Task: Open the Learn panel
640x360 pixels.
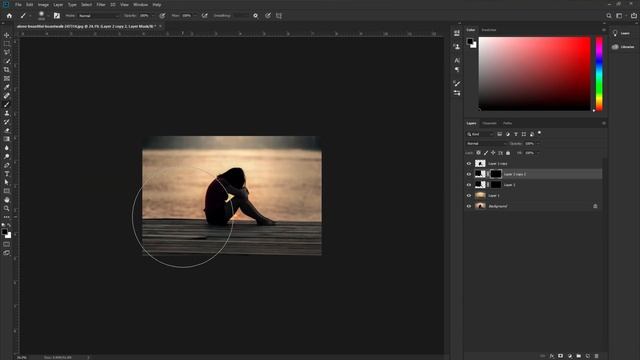Action: coord(622,33)
